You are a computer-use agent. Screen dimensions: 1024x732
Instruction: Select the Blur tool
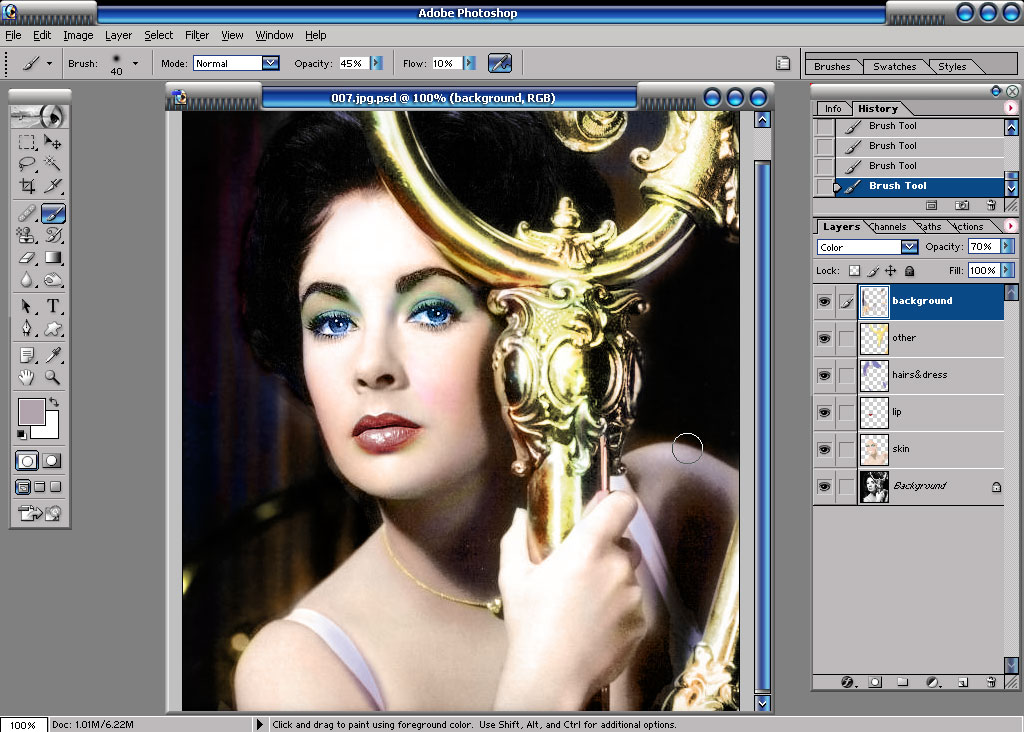(27, 280)
